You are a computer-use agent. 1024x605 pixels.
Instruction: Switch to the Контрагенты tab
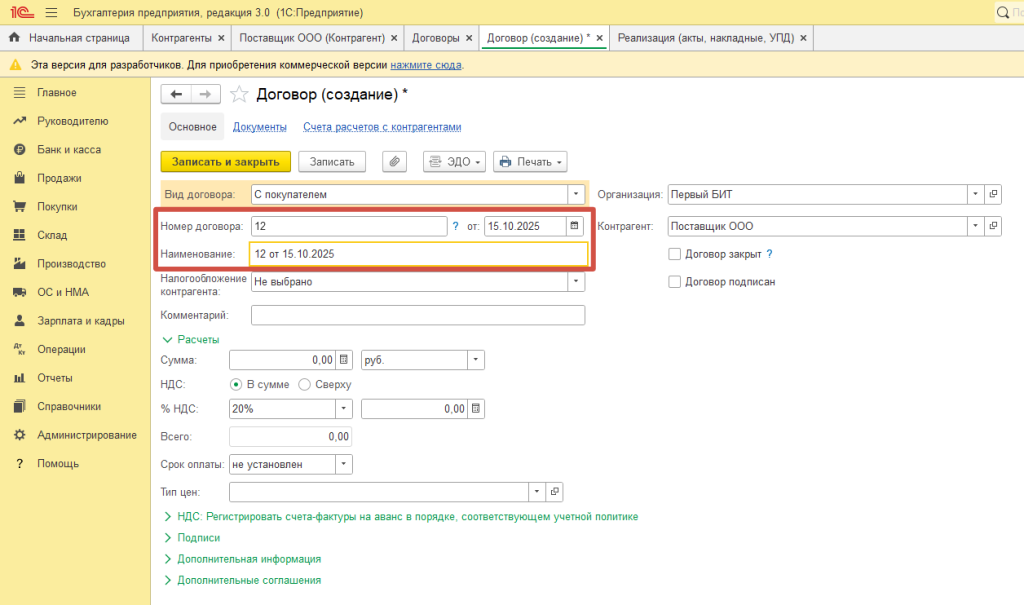(180, 38)
